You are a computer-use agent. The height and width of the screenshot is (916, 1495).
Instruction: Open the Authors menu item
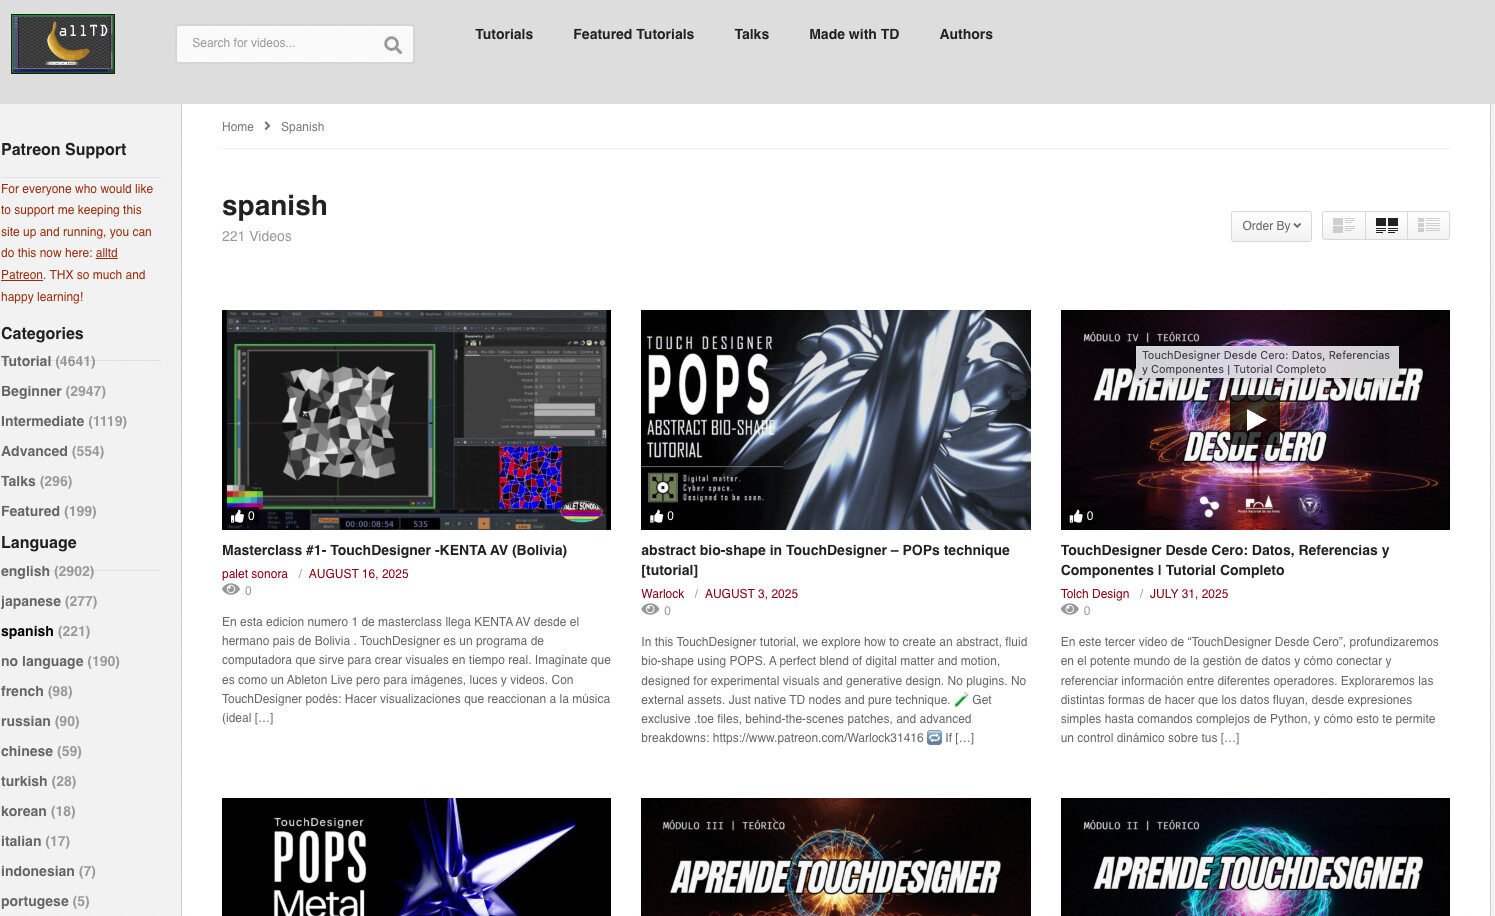pos(966,34)
